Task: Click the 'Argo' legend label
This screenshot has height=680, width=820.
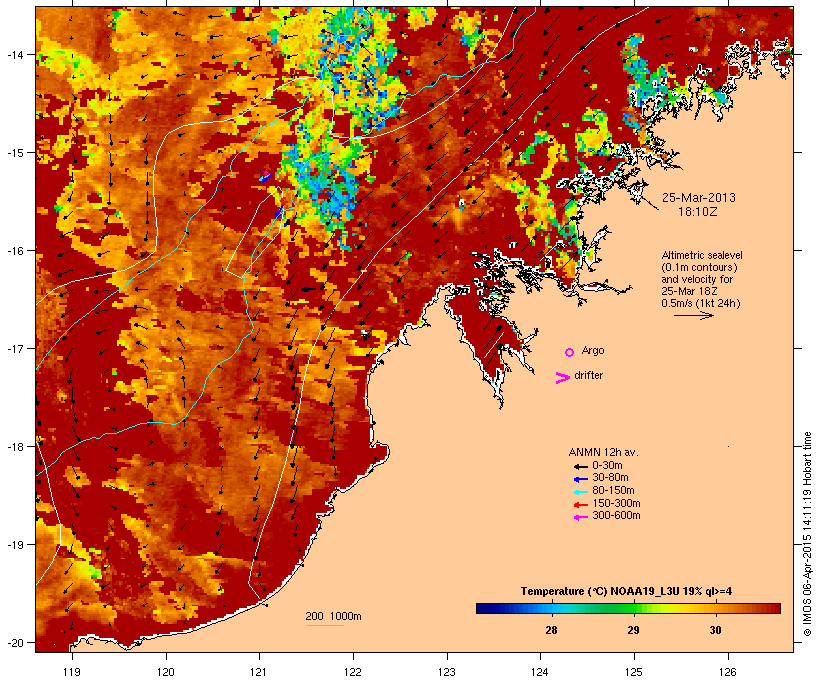Action: 593,350
